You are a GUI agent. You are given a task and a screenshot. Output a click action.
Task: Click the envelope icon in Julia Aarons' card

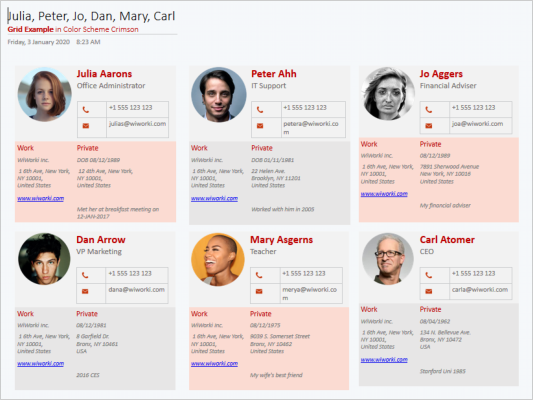coord(86,126)
